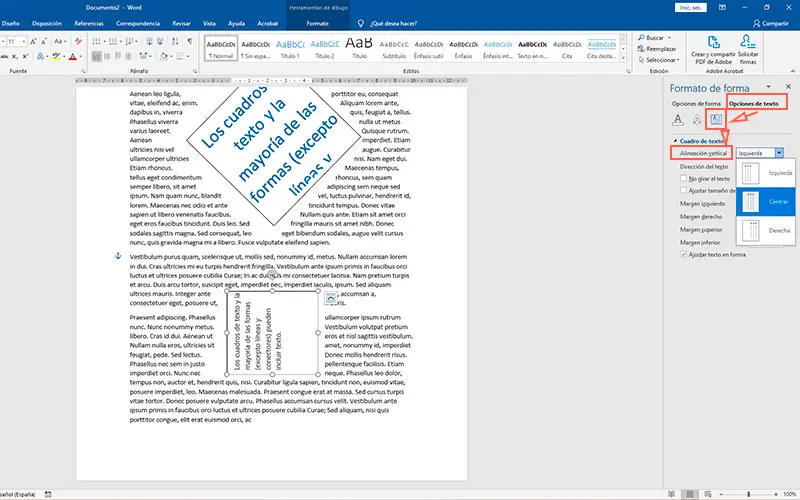Open the Text Effects icon
The image size is (800, 500).
pos(697,120)
